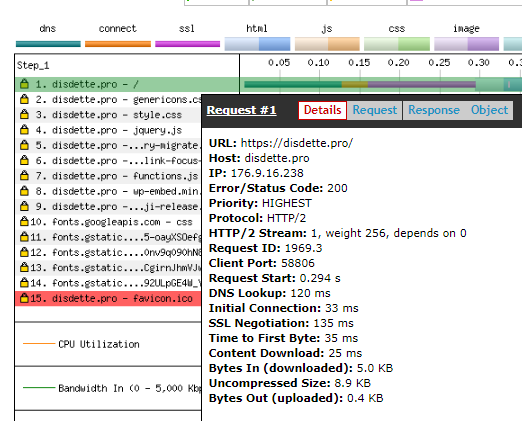Click the dns teal legend swatch
The height and width of the screenshot is (421, 522).
click(48, 44)
